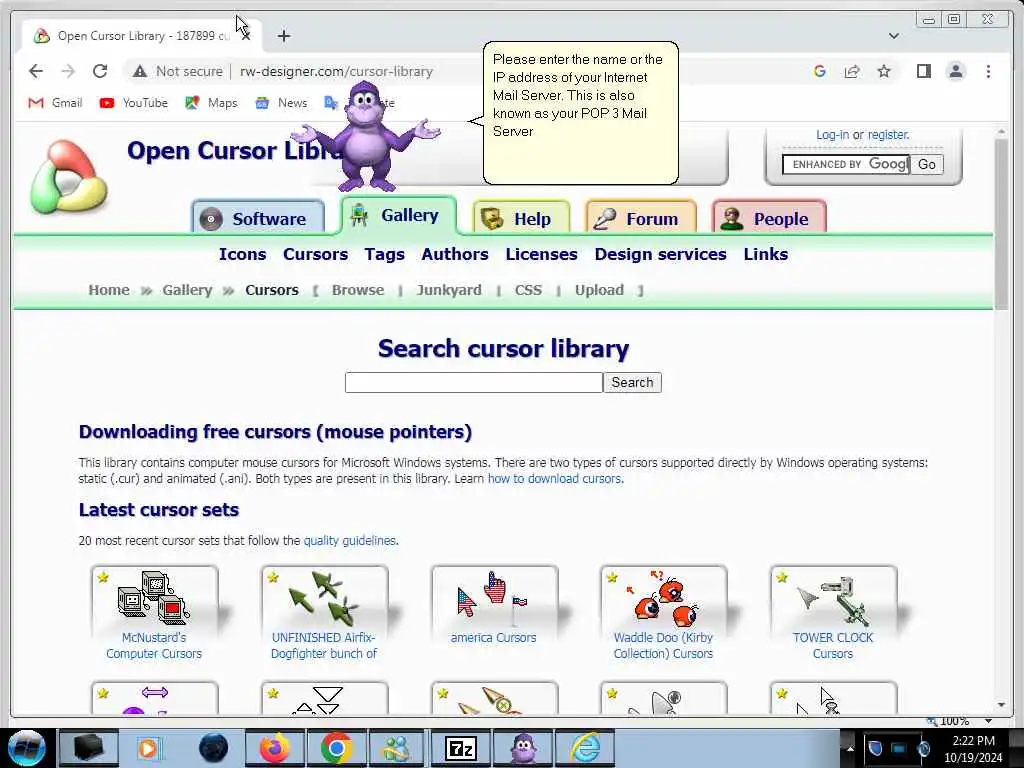The image size is (1024, 768).
Task: Open the Browse cursors link
Action: pos(358,290)
